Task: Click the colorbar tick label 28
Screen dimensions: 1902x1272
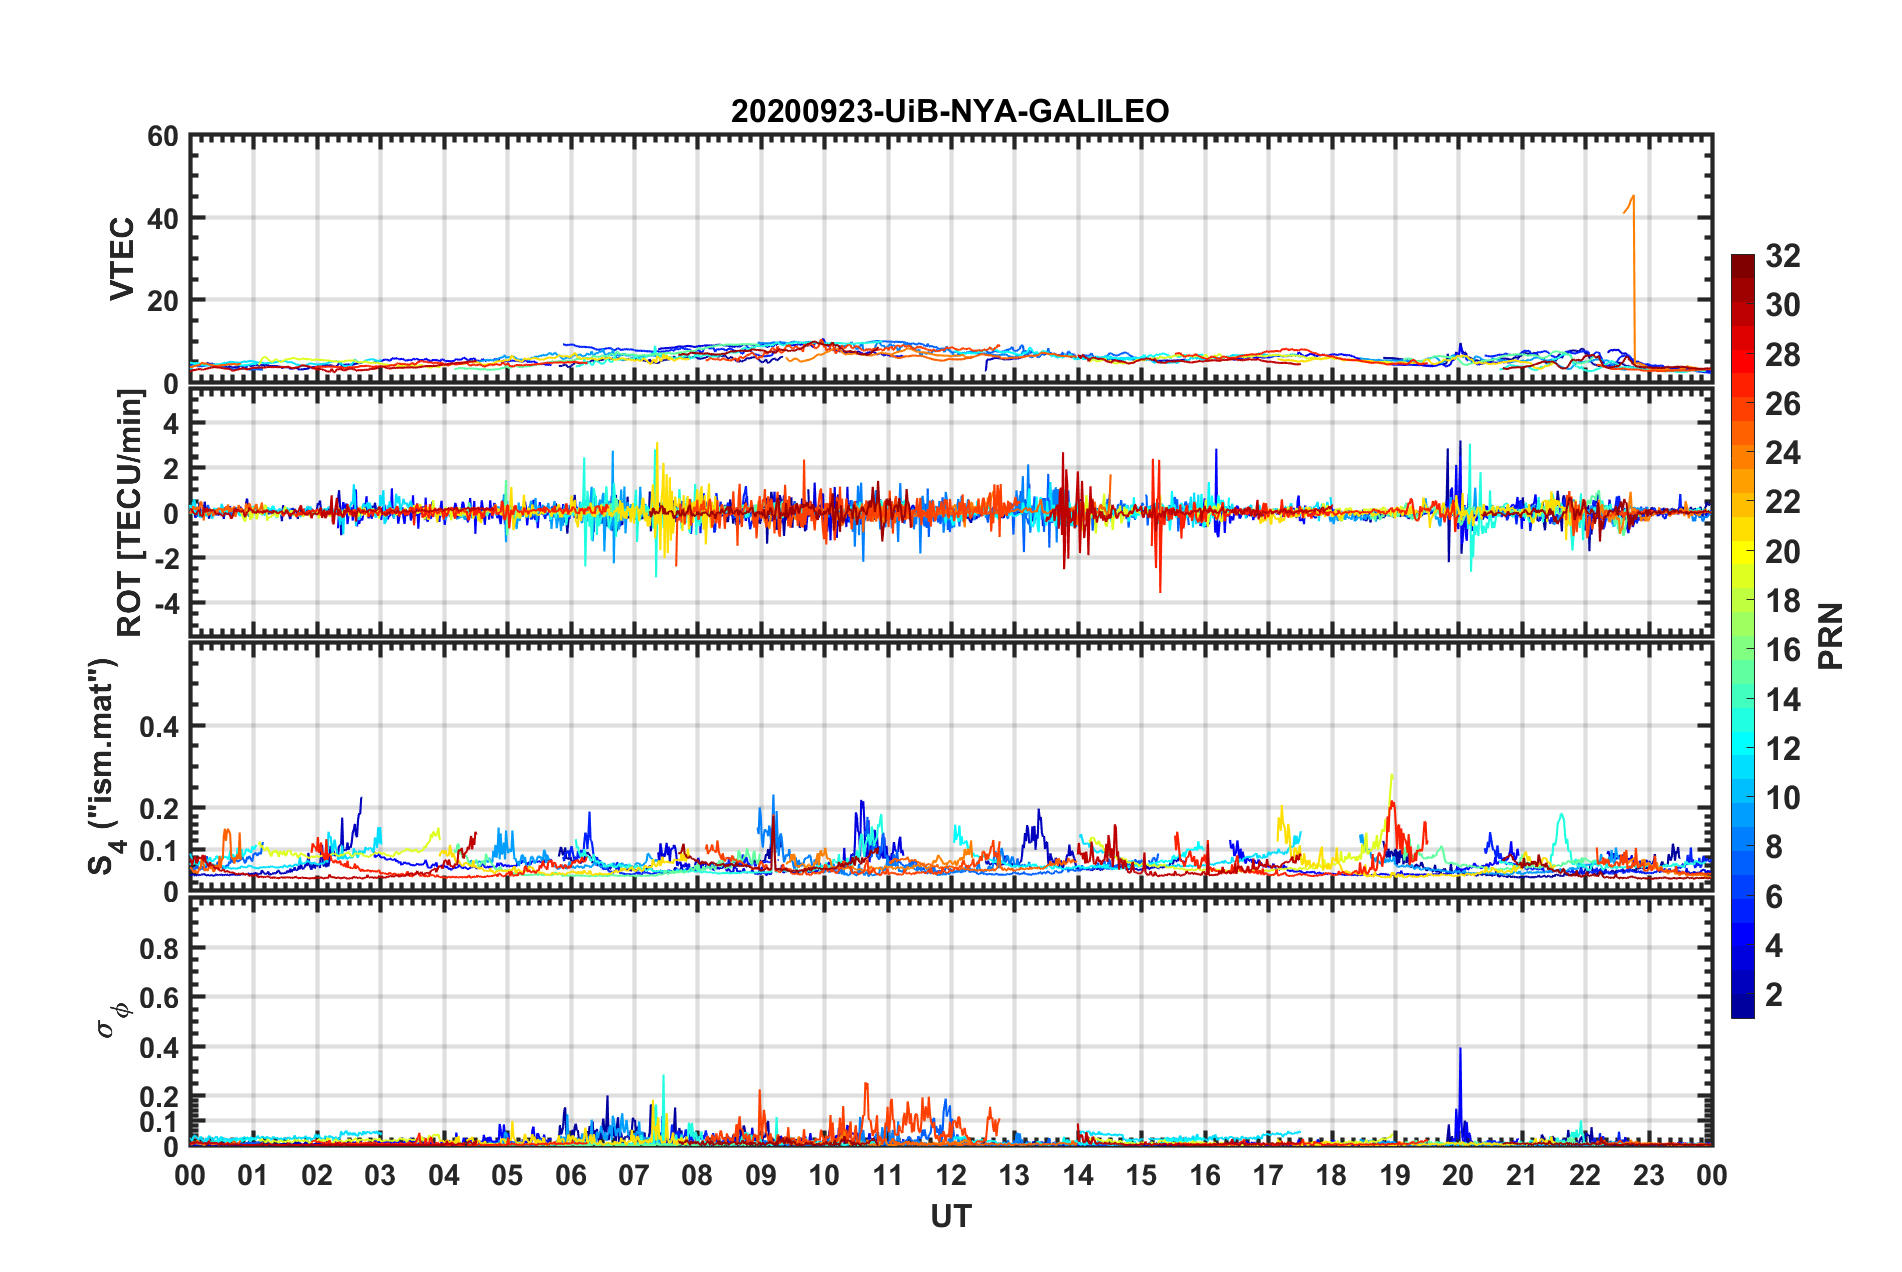Action: click(1782, 355)
